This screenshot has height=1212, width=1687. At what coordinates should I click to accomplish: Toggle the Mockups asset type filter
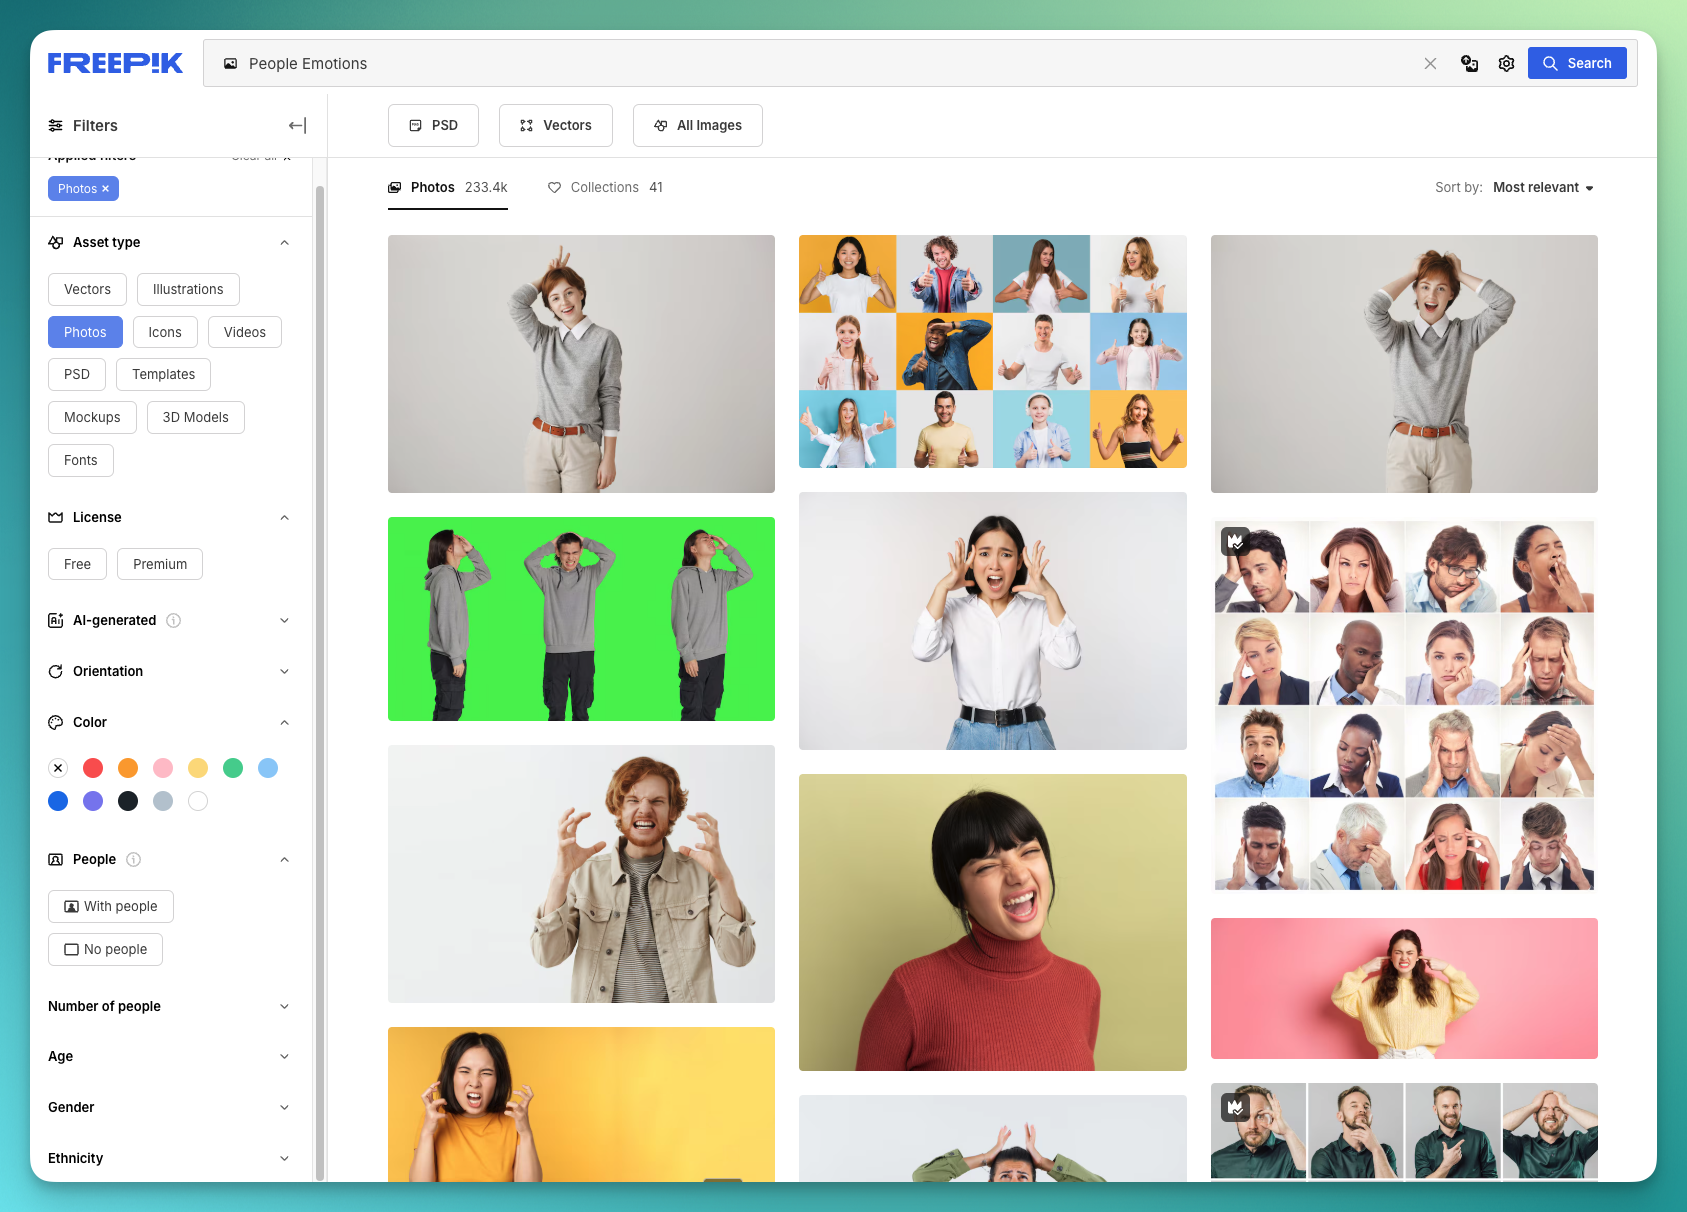tap(92, 417)
